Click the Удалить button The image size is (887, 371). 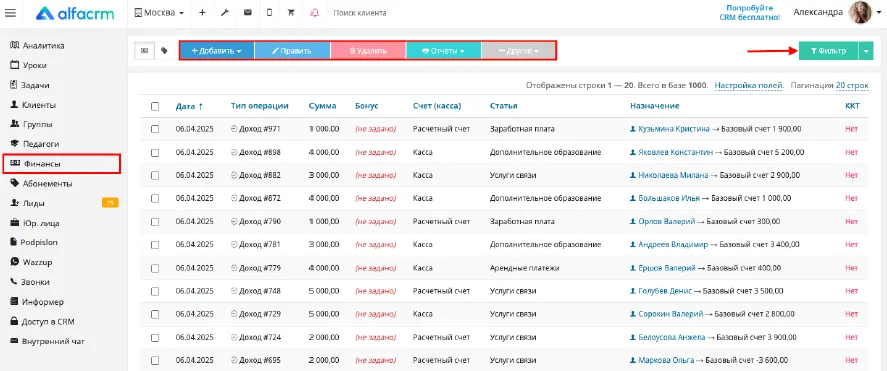pos(368,50)
